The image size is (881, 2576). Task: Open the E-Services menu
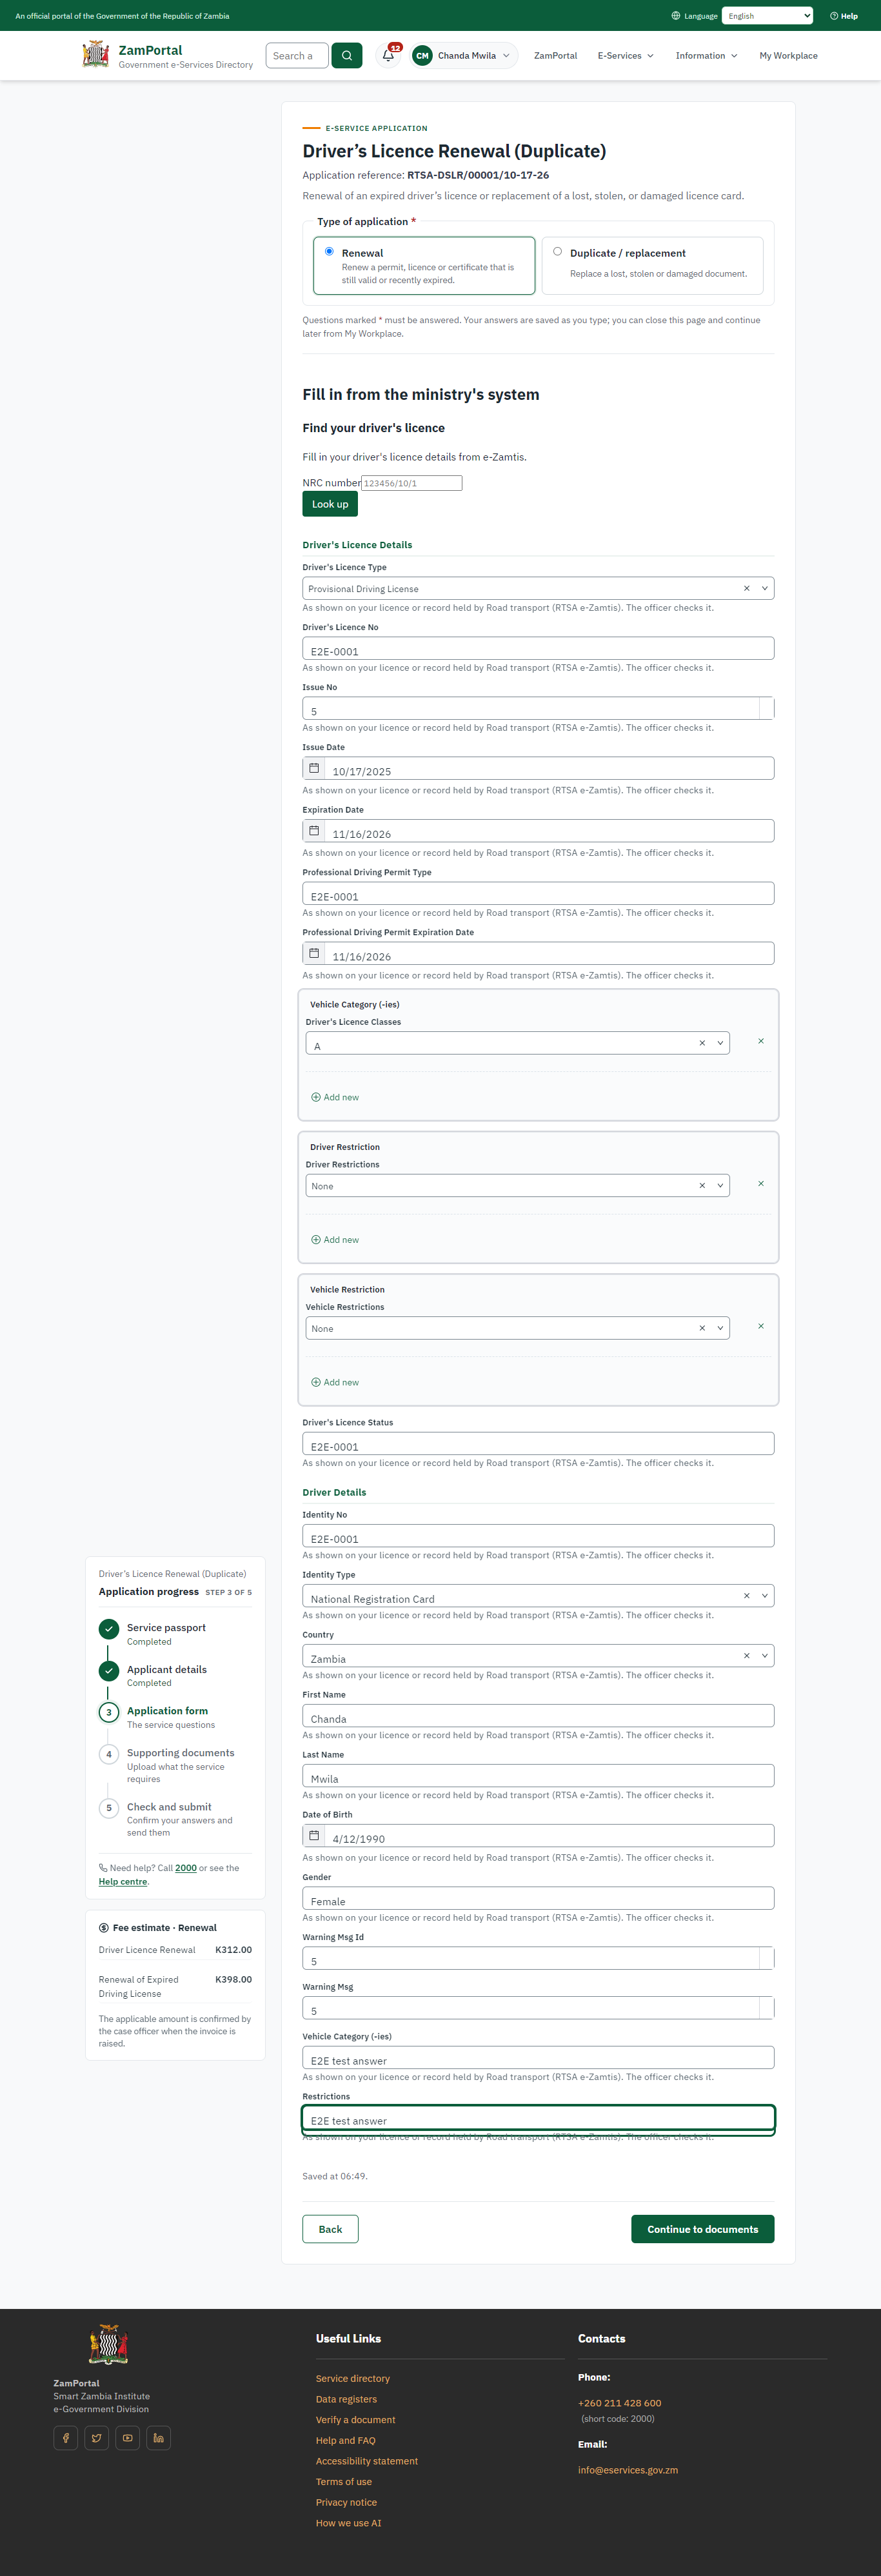coord(625,56)
